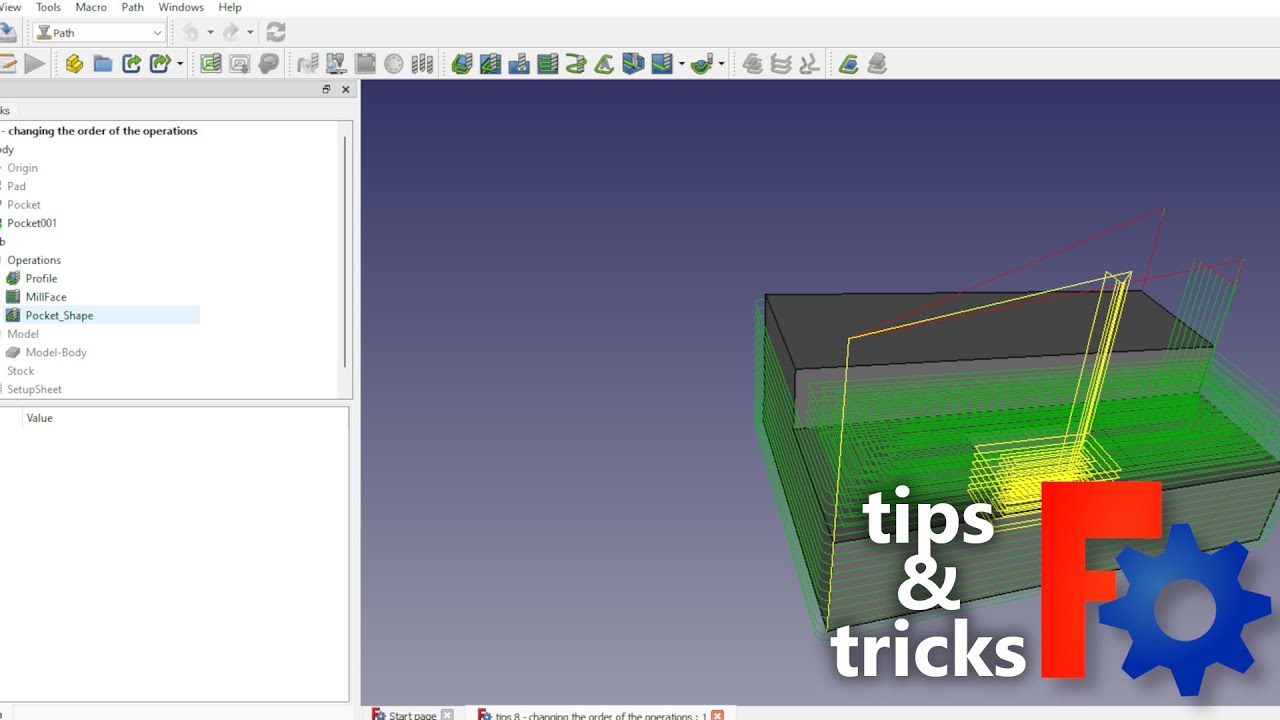Image resolution: width=1280 pixels, height=720 pixels.
Task: Undock the combo view panel
Action: point(326,89)
